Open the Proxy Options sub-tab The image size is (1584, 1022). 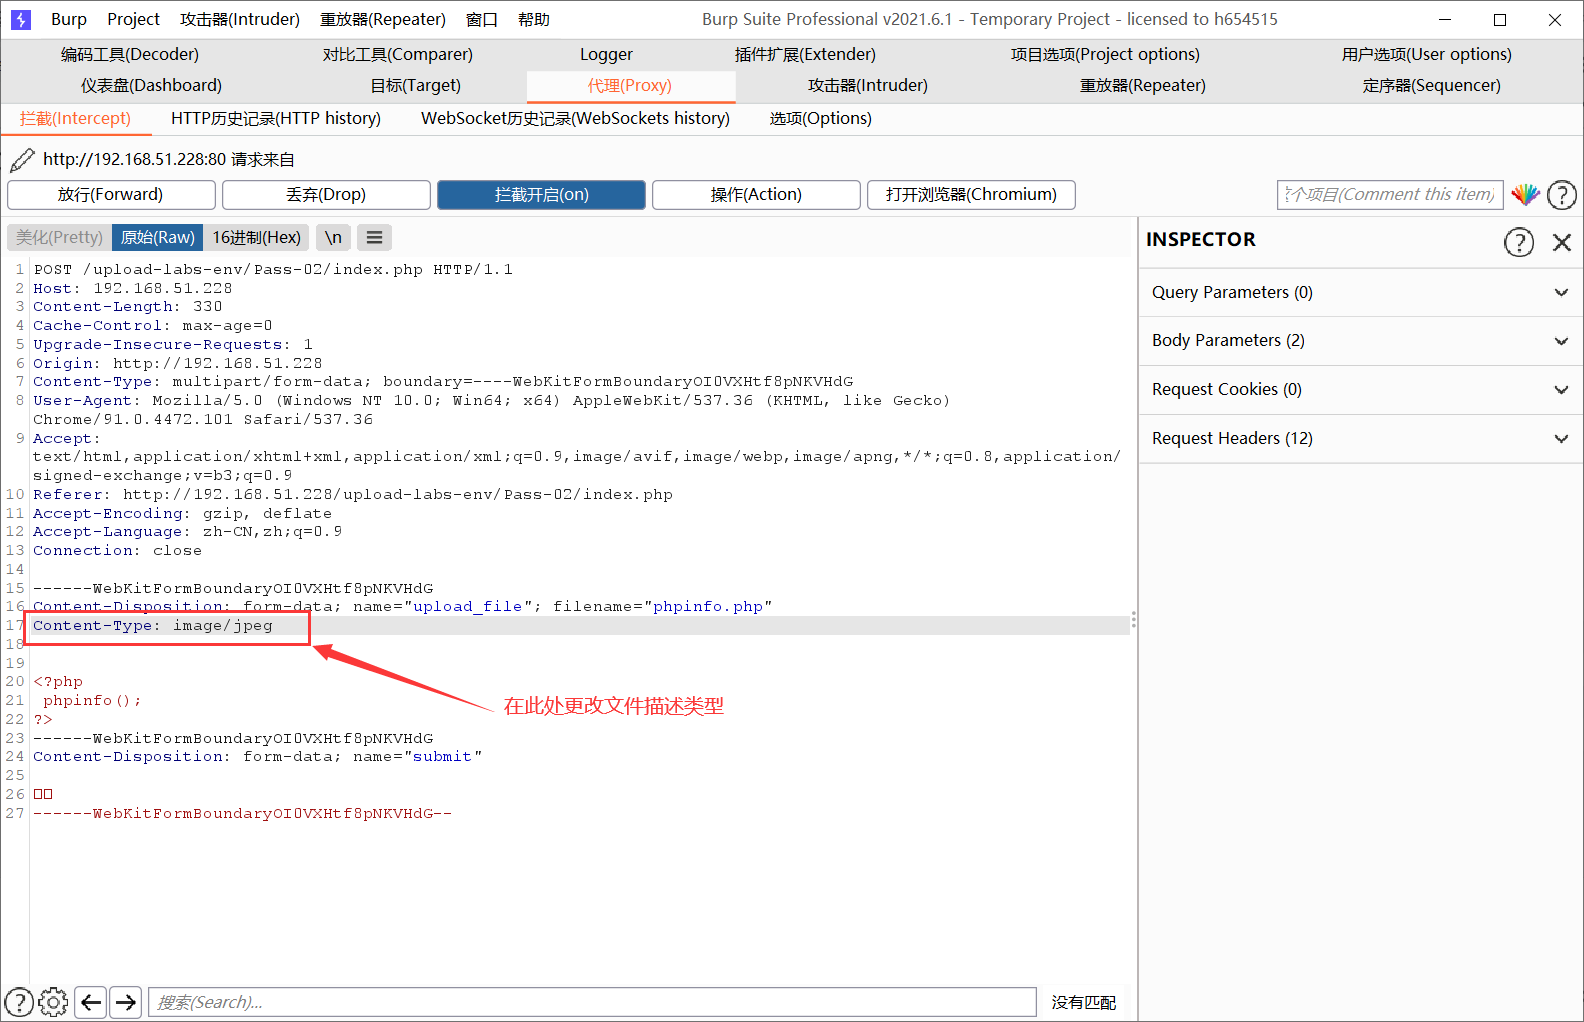pos(820,118)
